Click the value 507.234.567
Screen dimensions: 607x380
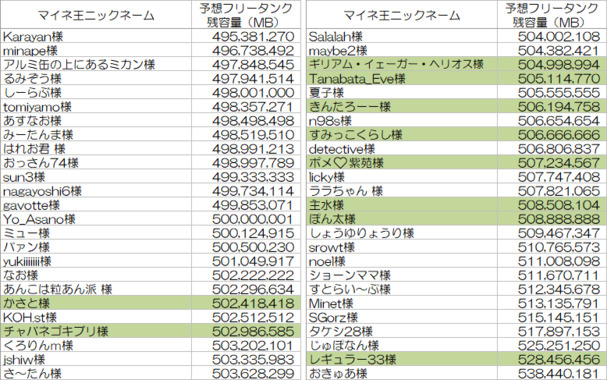(559, 163)
